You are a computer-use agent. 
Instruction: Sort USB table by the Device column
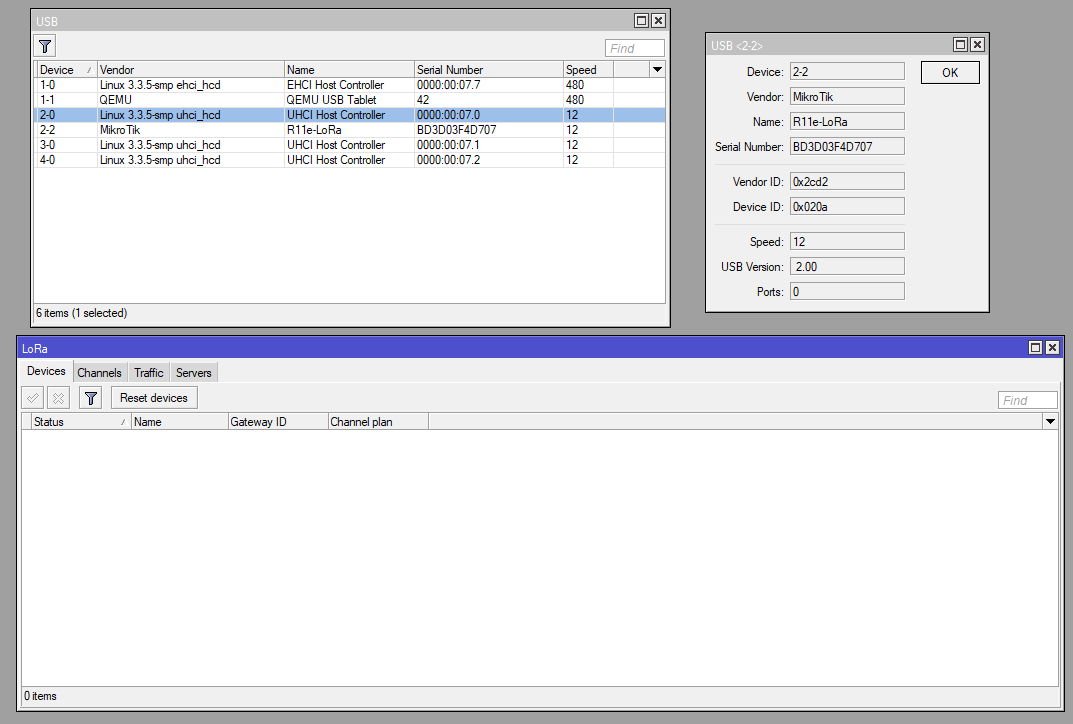pos(66,69)
